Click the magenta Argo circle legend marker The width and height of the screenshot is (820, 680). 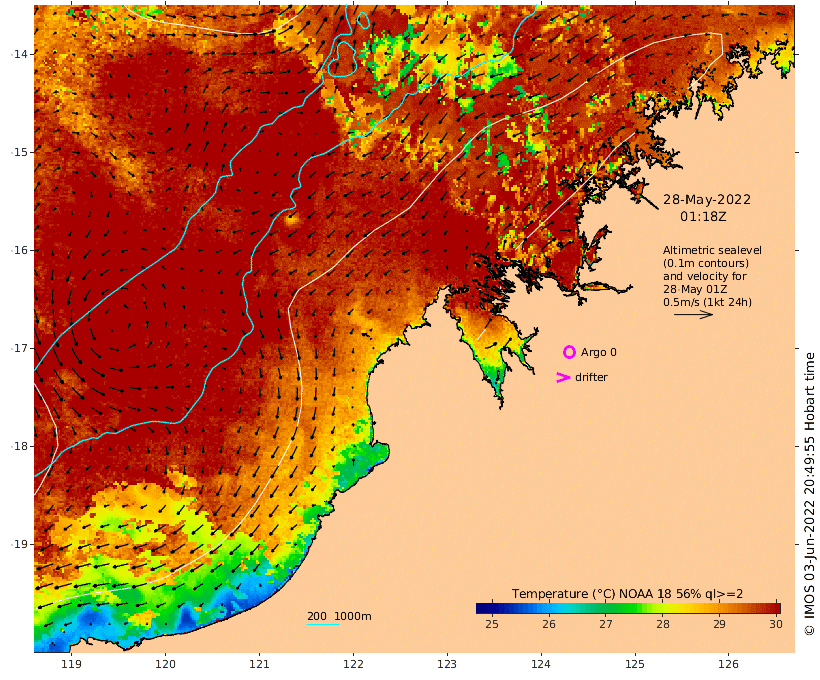pyautogui.click(x=569, y=352)
